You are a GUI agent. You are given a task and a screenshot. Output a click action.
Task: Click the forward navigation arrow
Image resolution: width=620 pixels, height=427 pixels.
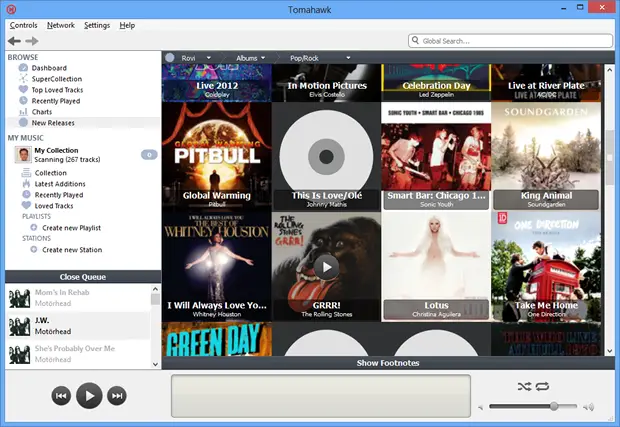coord(32,41)
